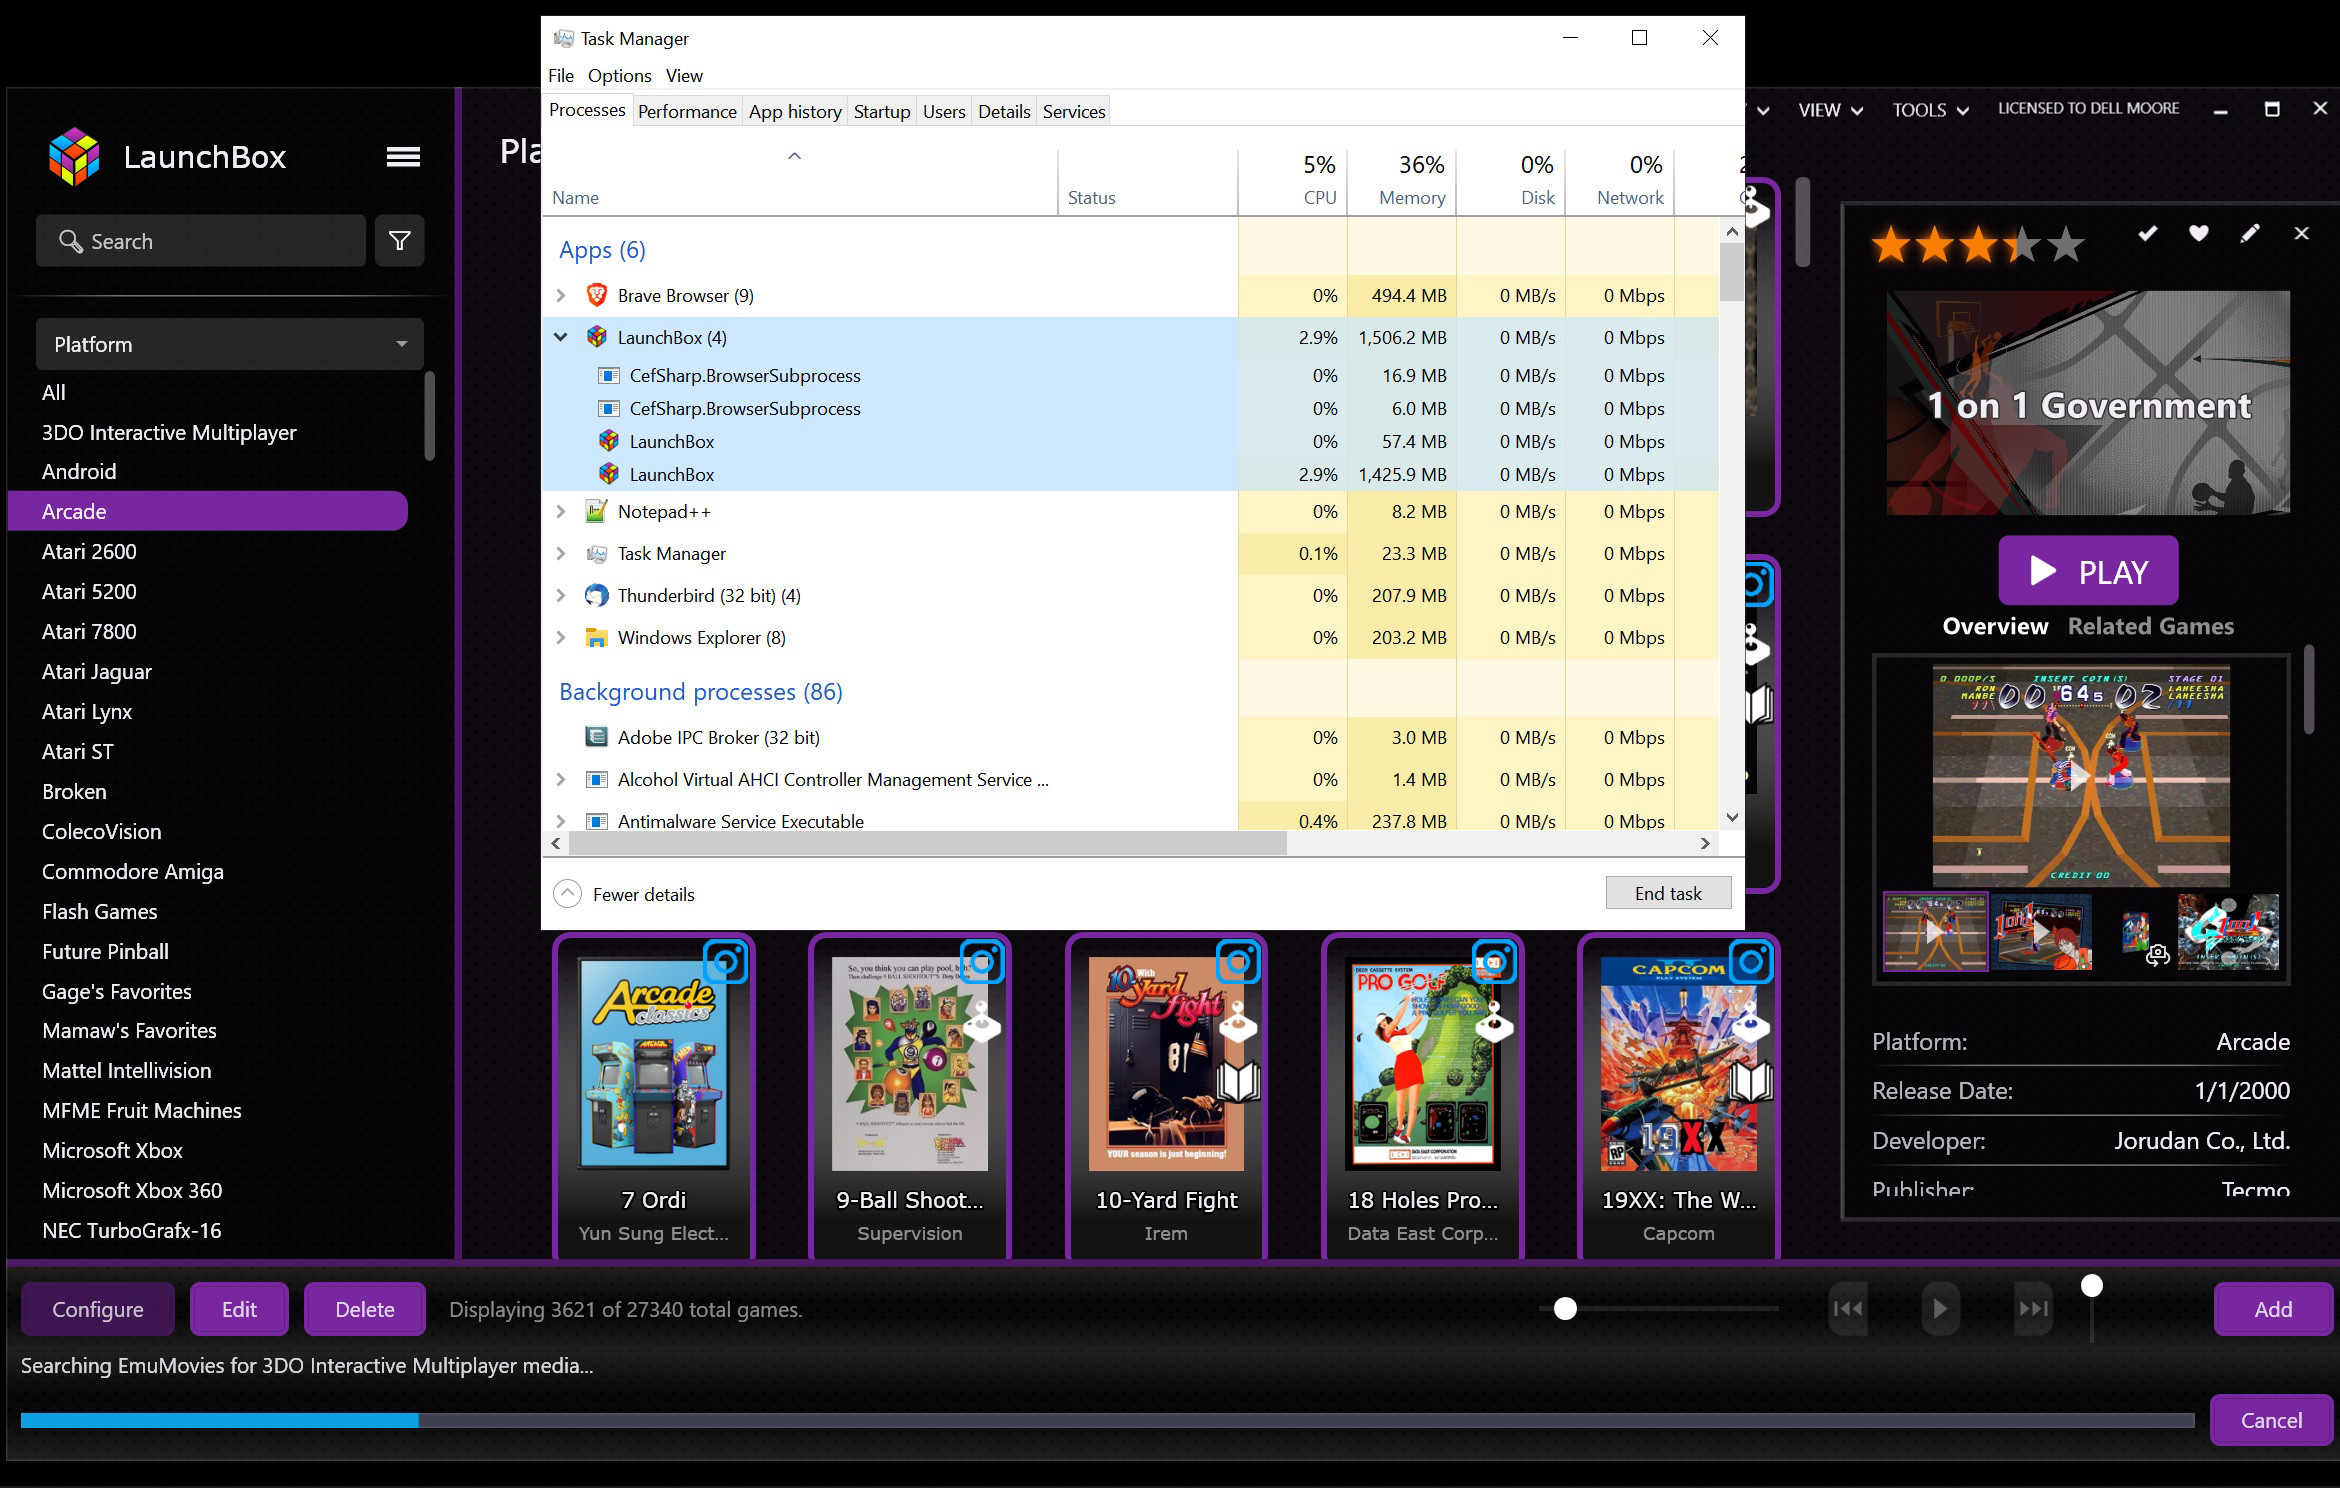Viewport: 2340px width, 1488px height.
Task: Switch to the Performance tab
Action: pyautogui.click(x=687, y=111)
